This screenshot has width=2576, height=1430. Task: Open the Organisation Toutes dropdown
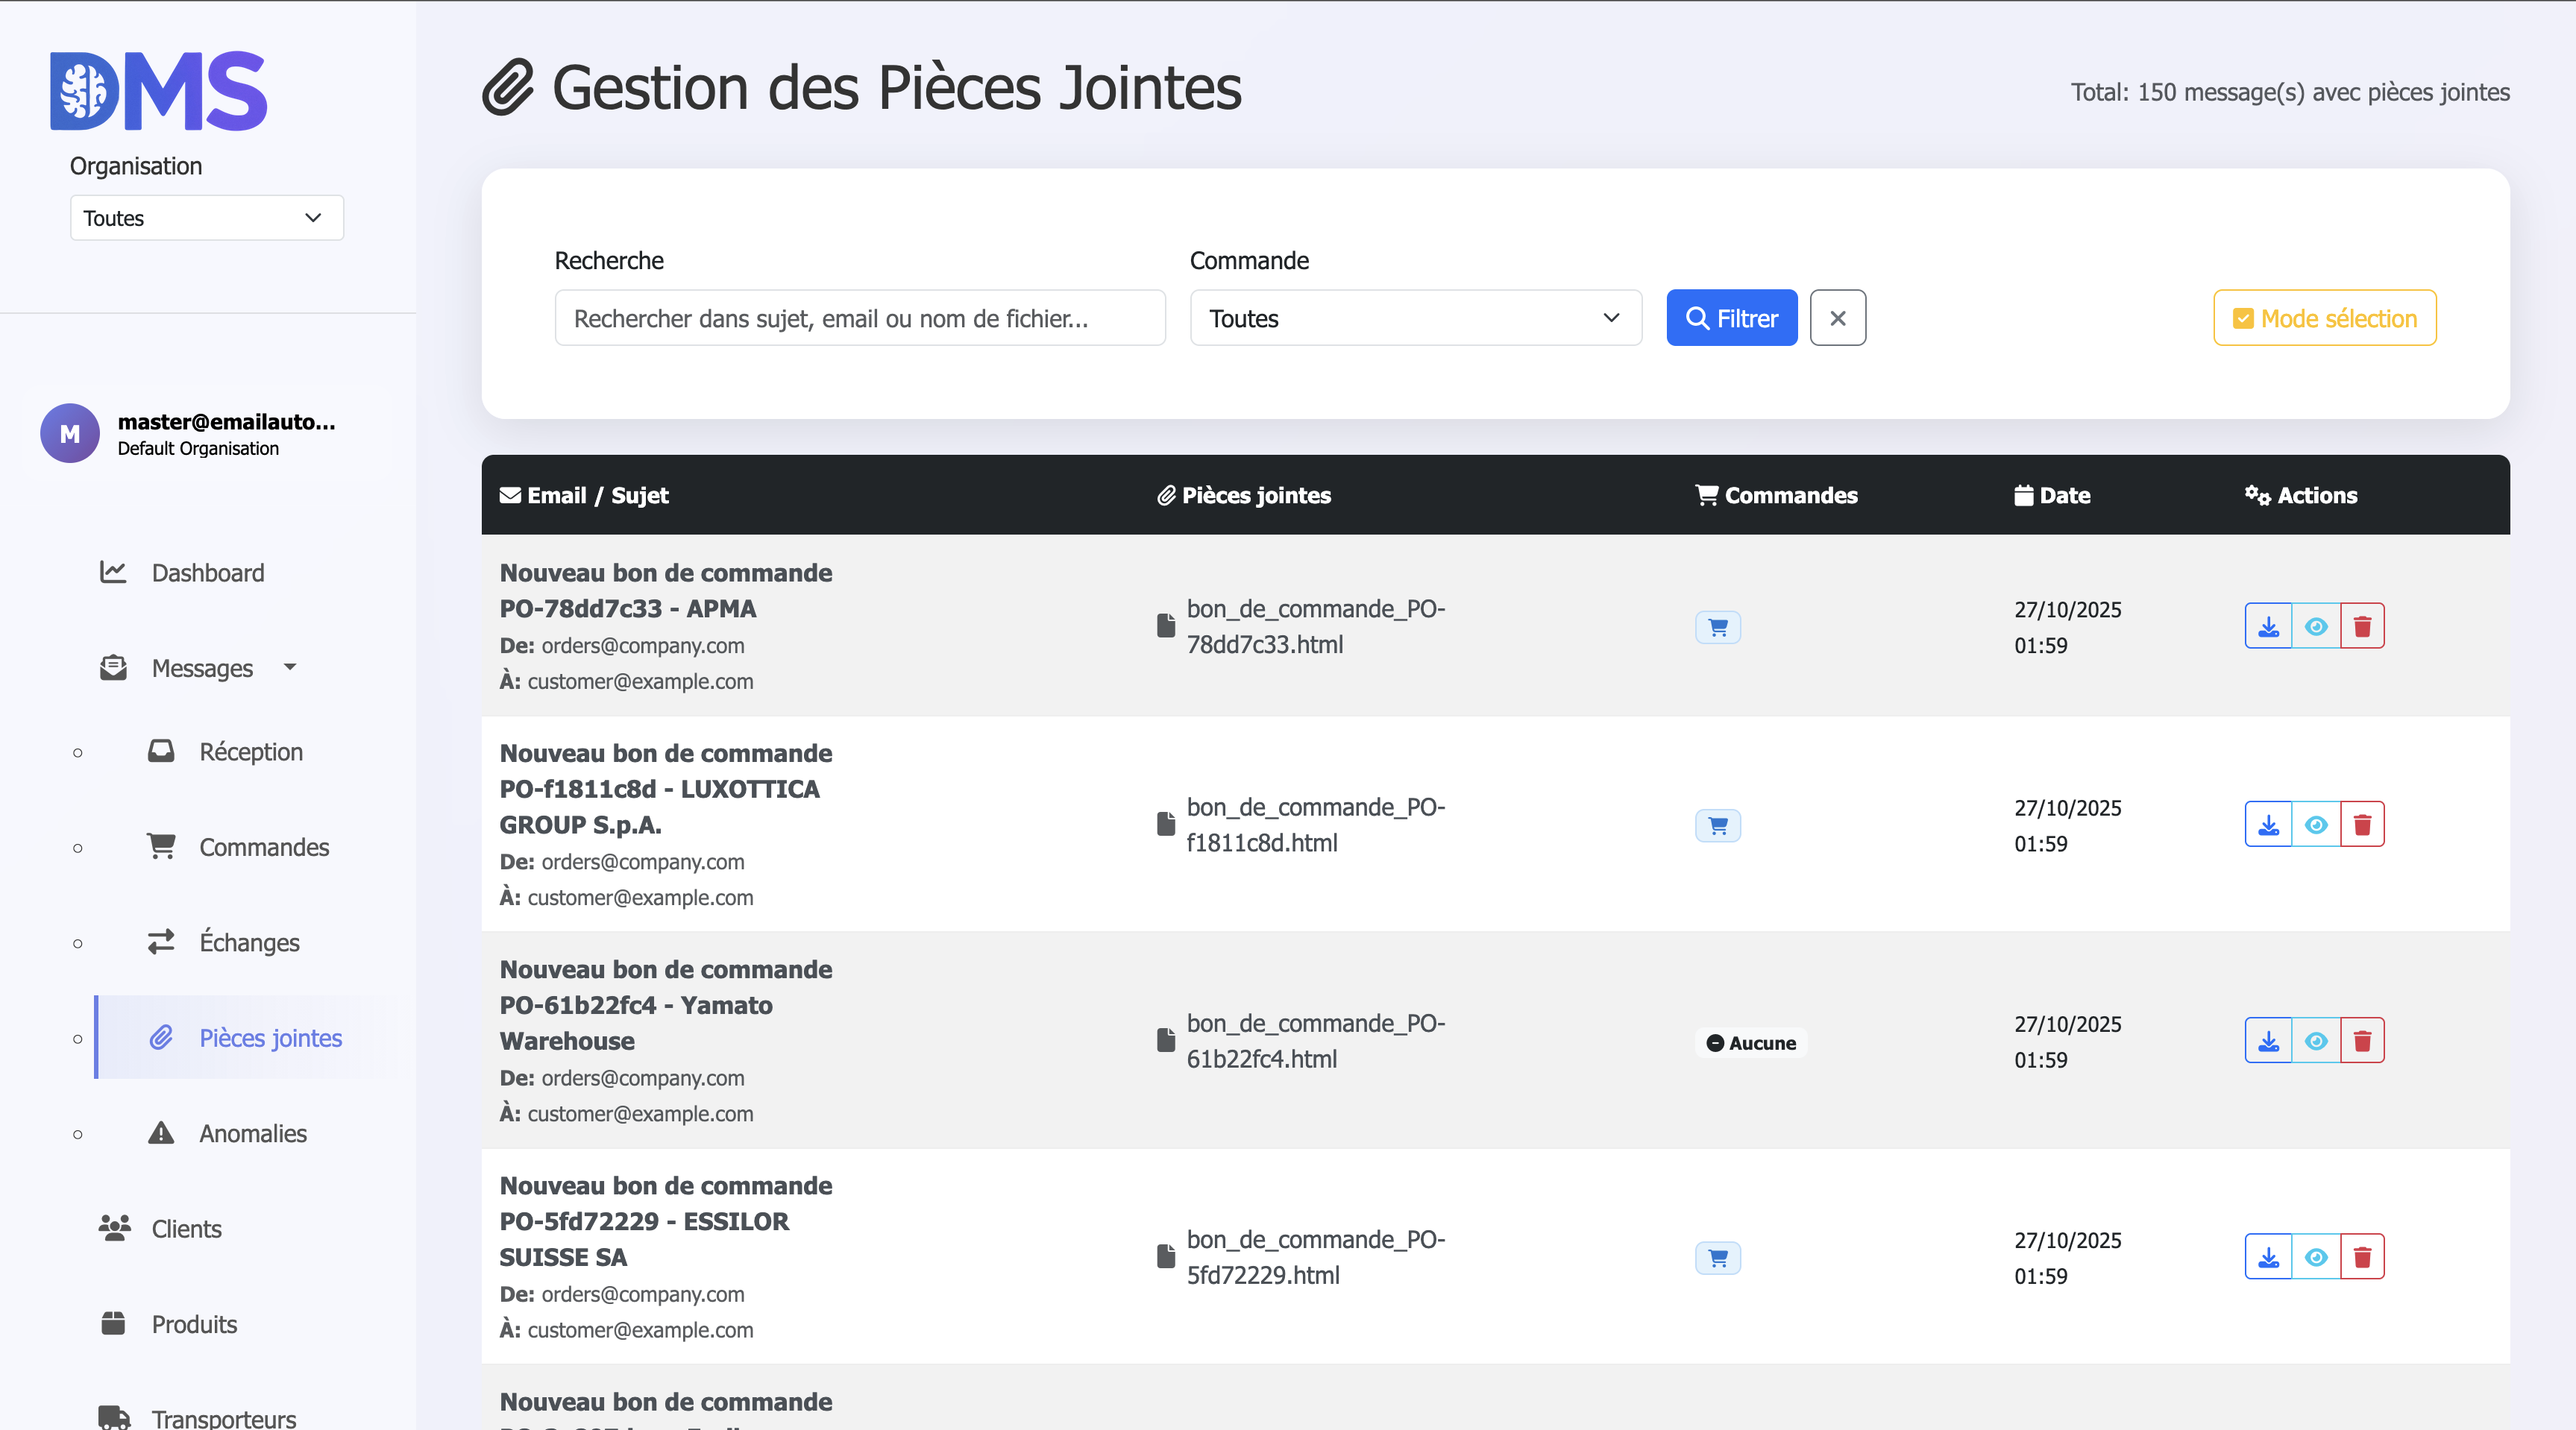coord(206,218)
